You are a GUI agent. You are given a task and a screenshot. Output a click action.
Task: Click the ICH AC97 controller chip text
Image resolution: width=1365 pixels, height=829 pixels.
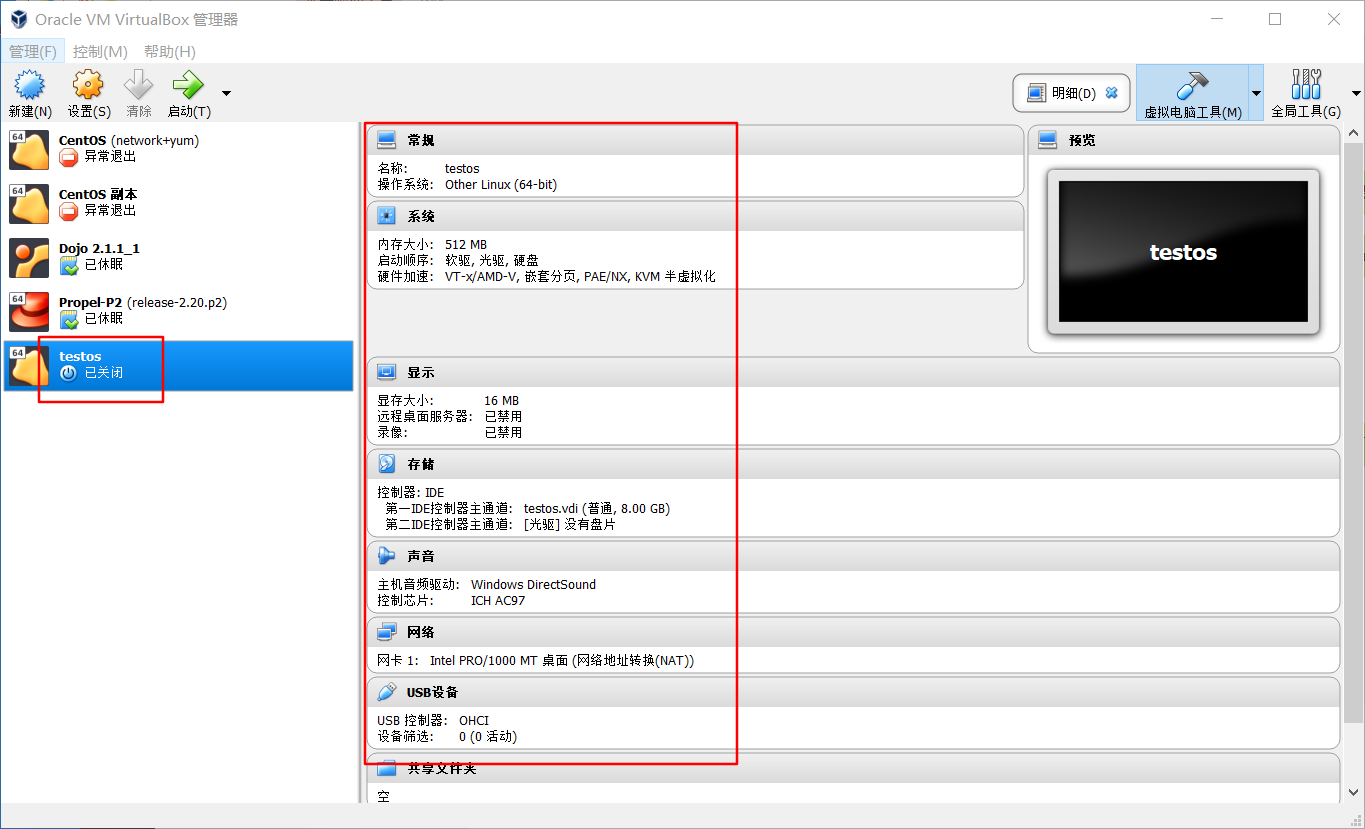point(498,600)
